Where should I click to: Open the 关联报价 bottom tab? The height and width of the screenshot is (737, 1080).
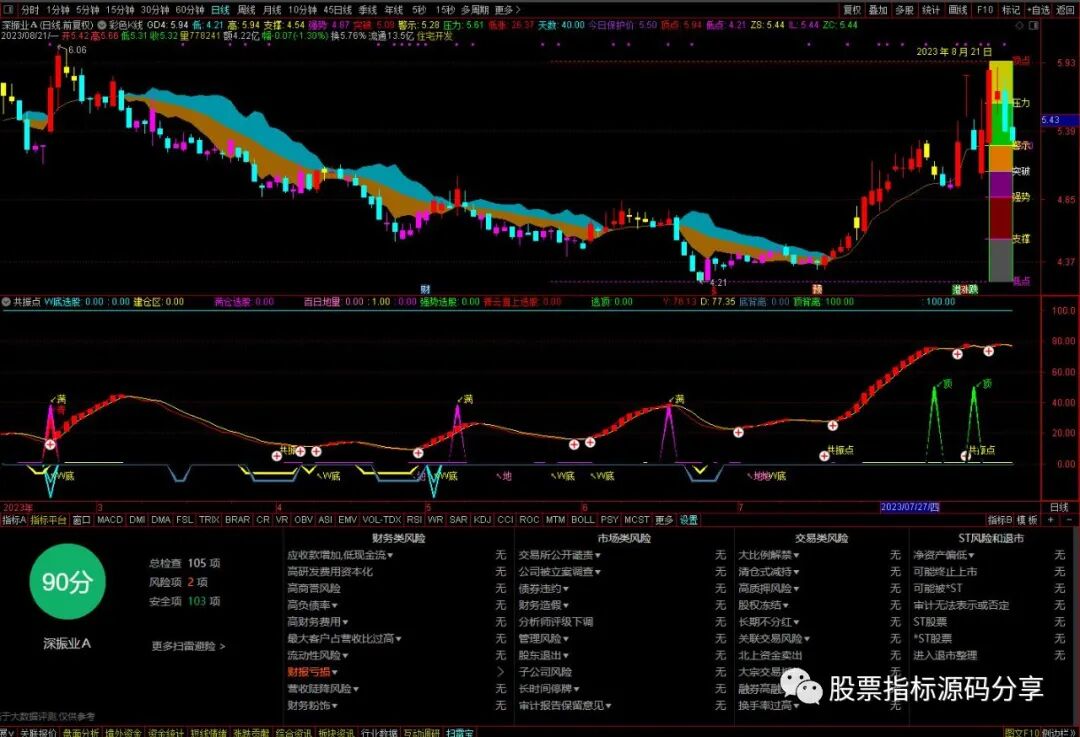click(38, 732)
